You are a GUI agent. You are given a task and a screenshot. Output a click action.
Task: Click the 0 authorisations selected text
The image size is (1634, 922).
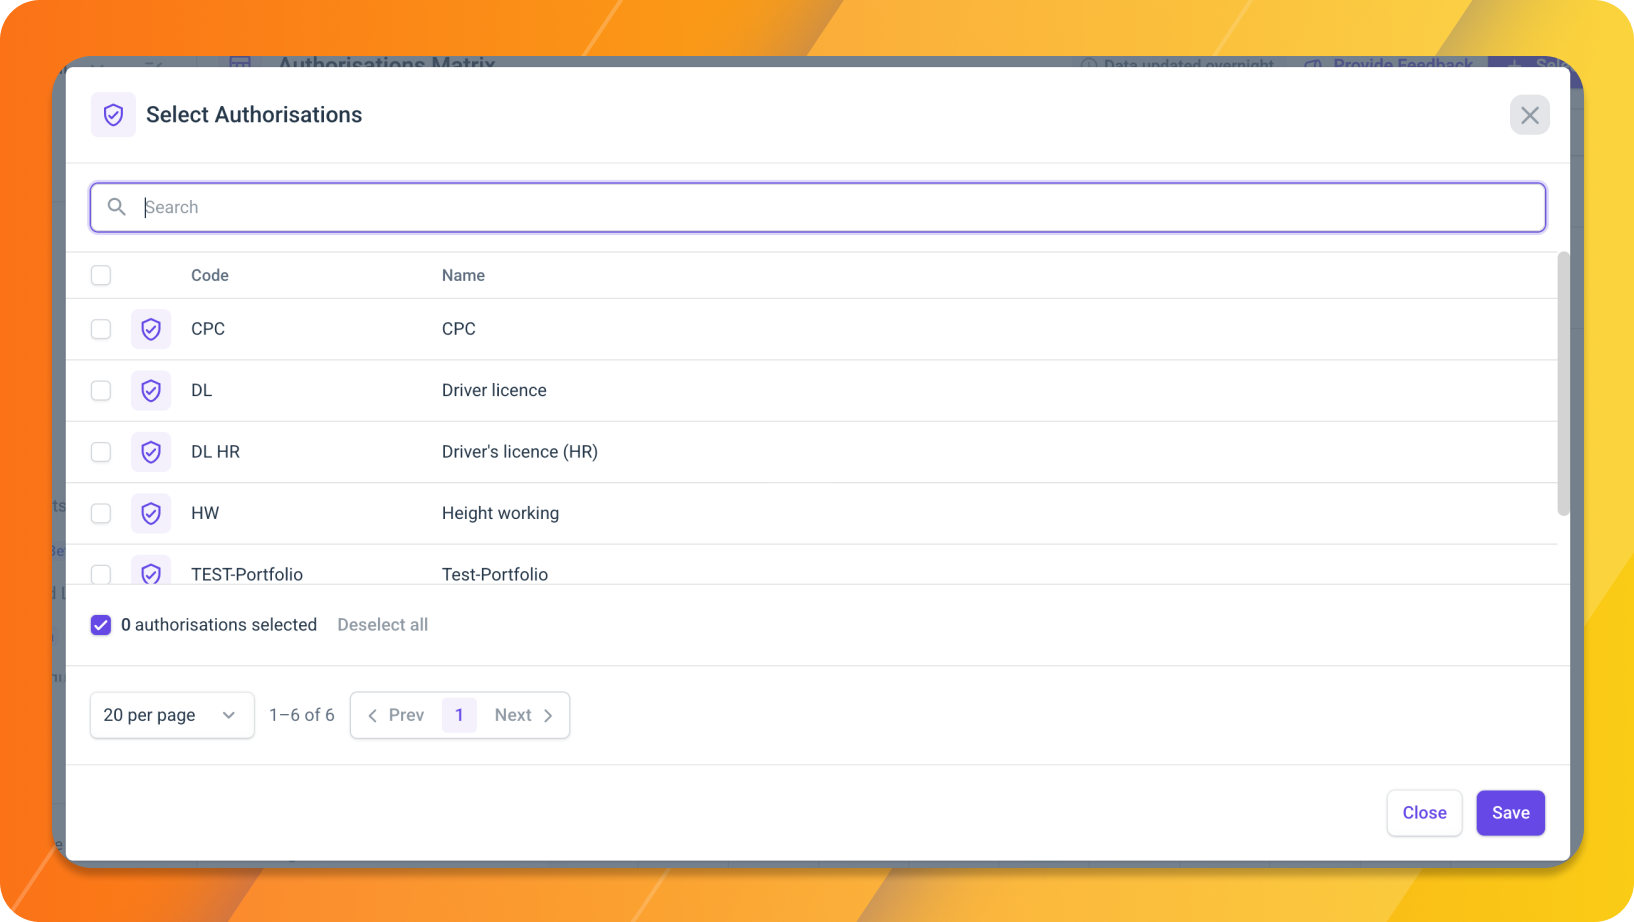219,625
